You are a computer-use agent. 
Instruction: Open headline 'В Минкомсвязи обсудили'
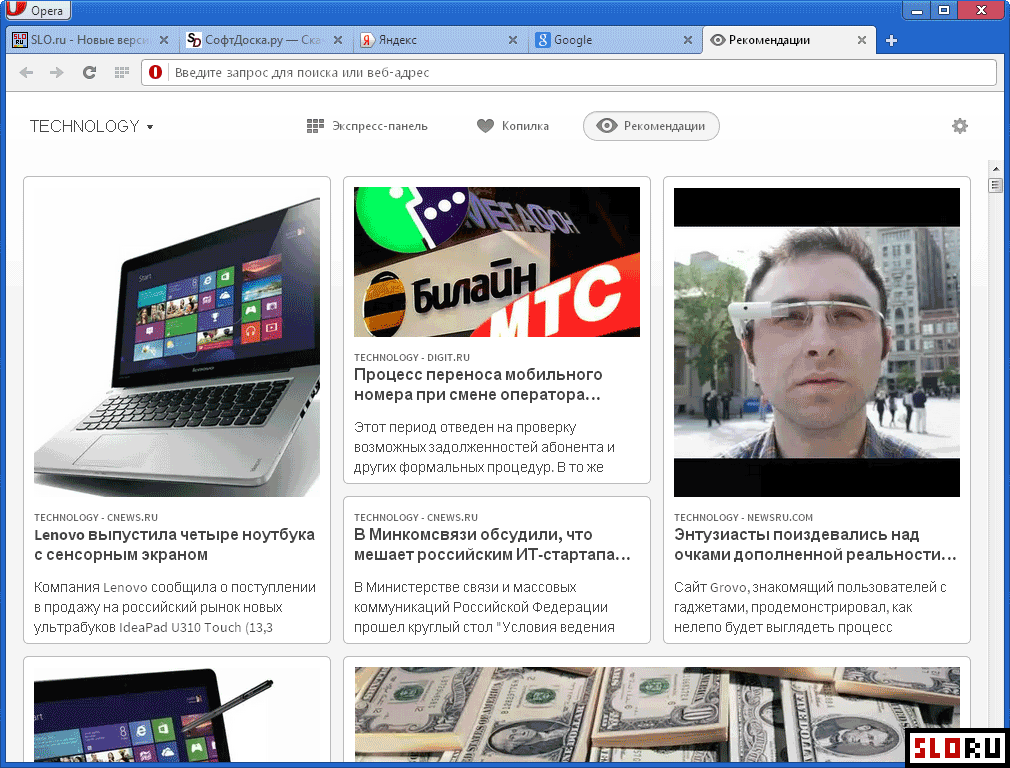click(493, 544)
